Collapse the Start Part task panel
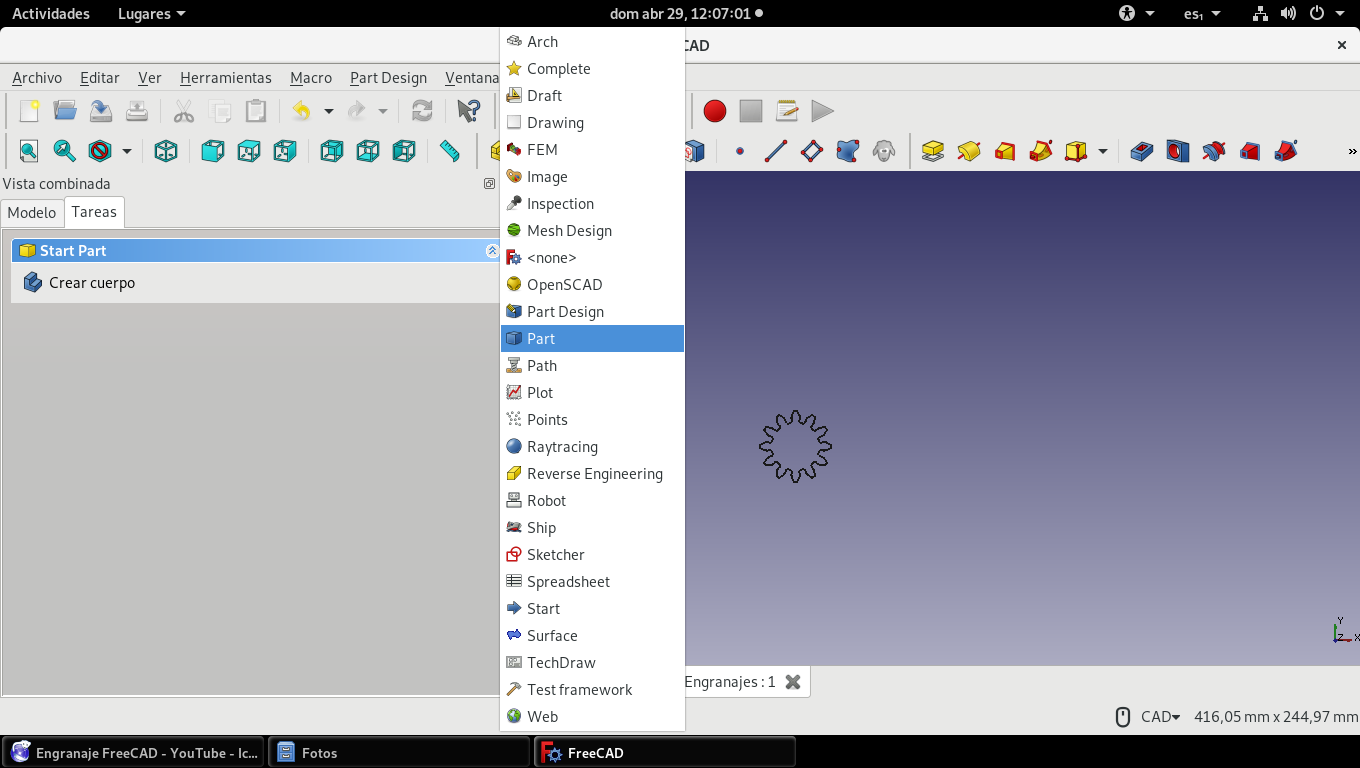Screen dimensions: 1360x768 [x=492, y=250]
